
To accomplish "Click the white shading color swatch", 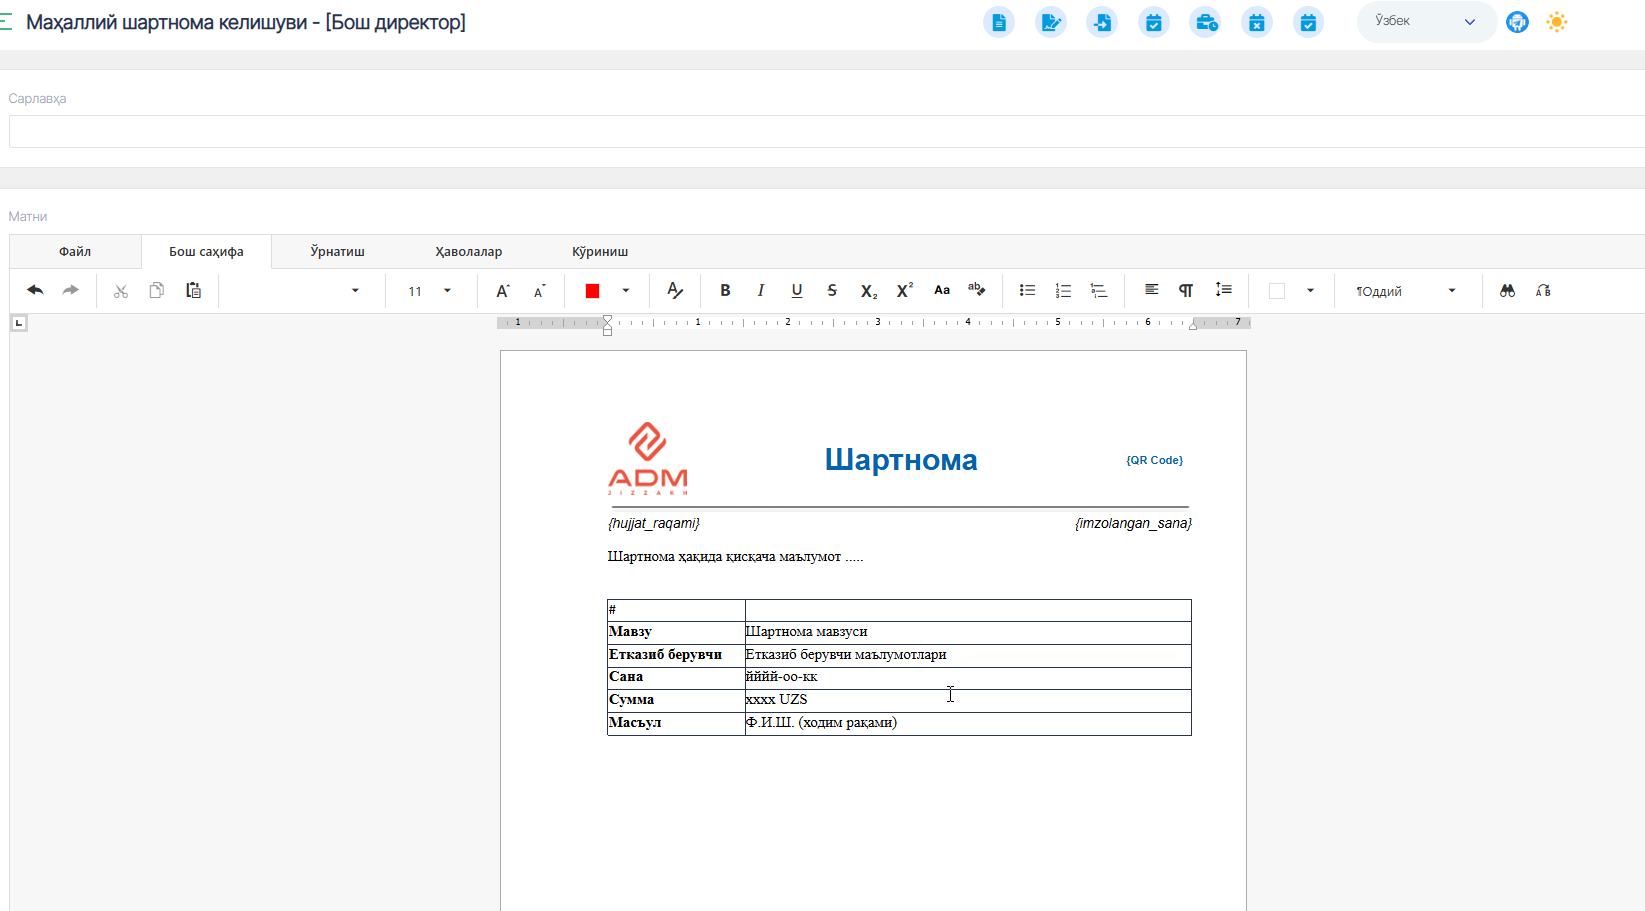I will (1277, 291).
